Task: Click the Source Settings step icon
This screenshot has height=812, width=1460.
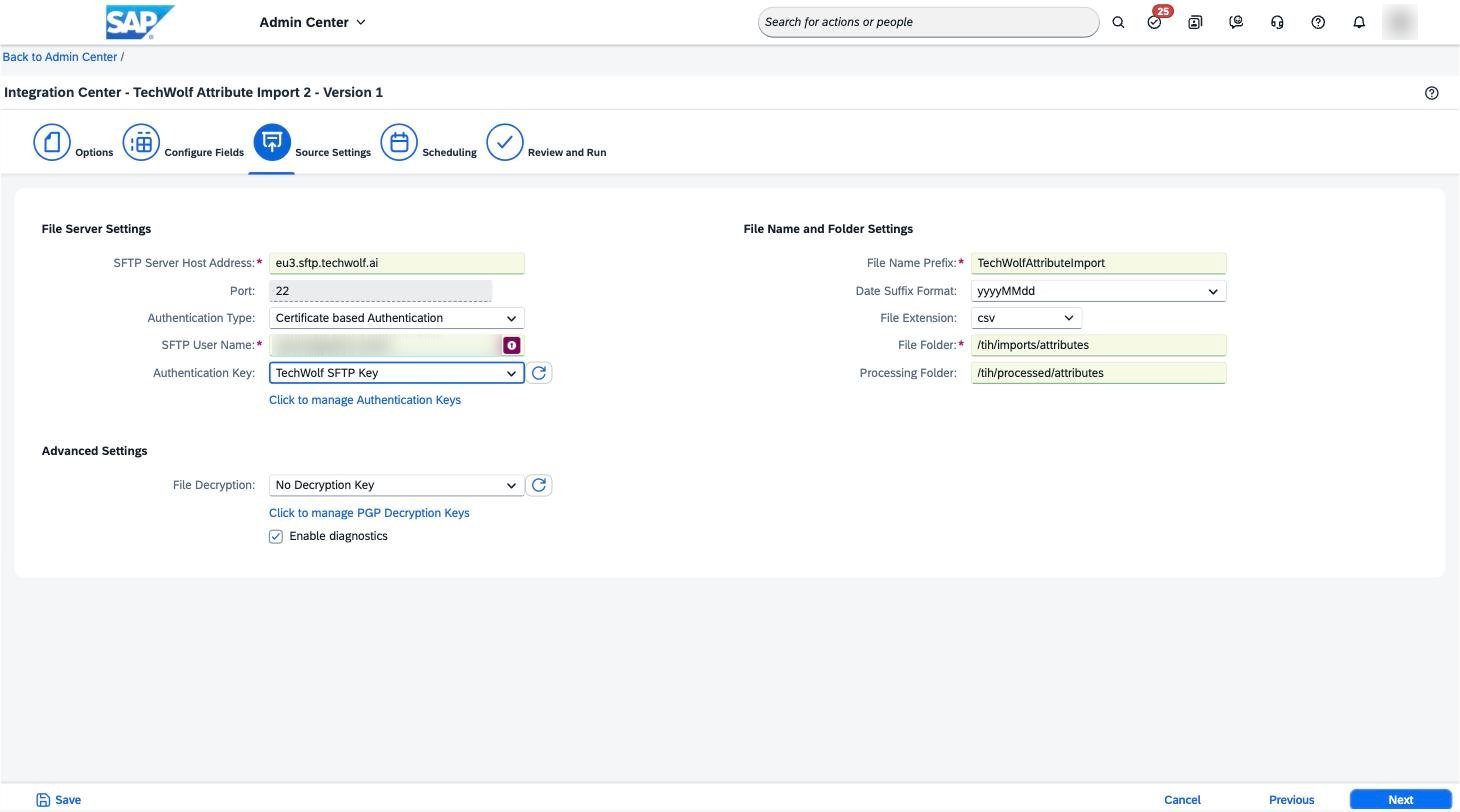Action: click(272, 142)
